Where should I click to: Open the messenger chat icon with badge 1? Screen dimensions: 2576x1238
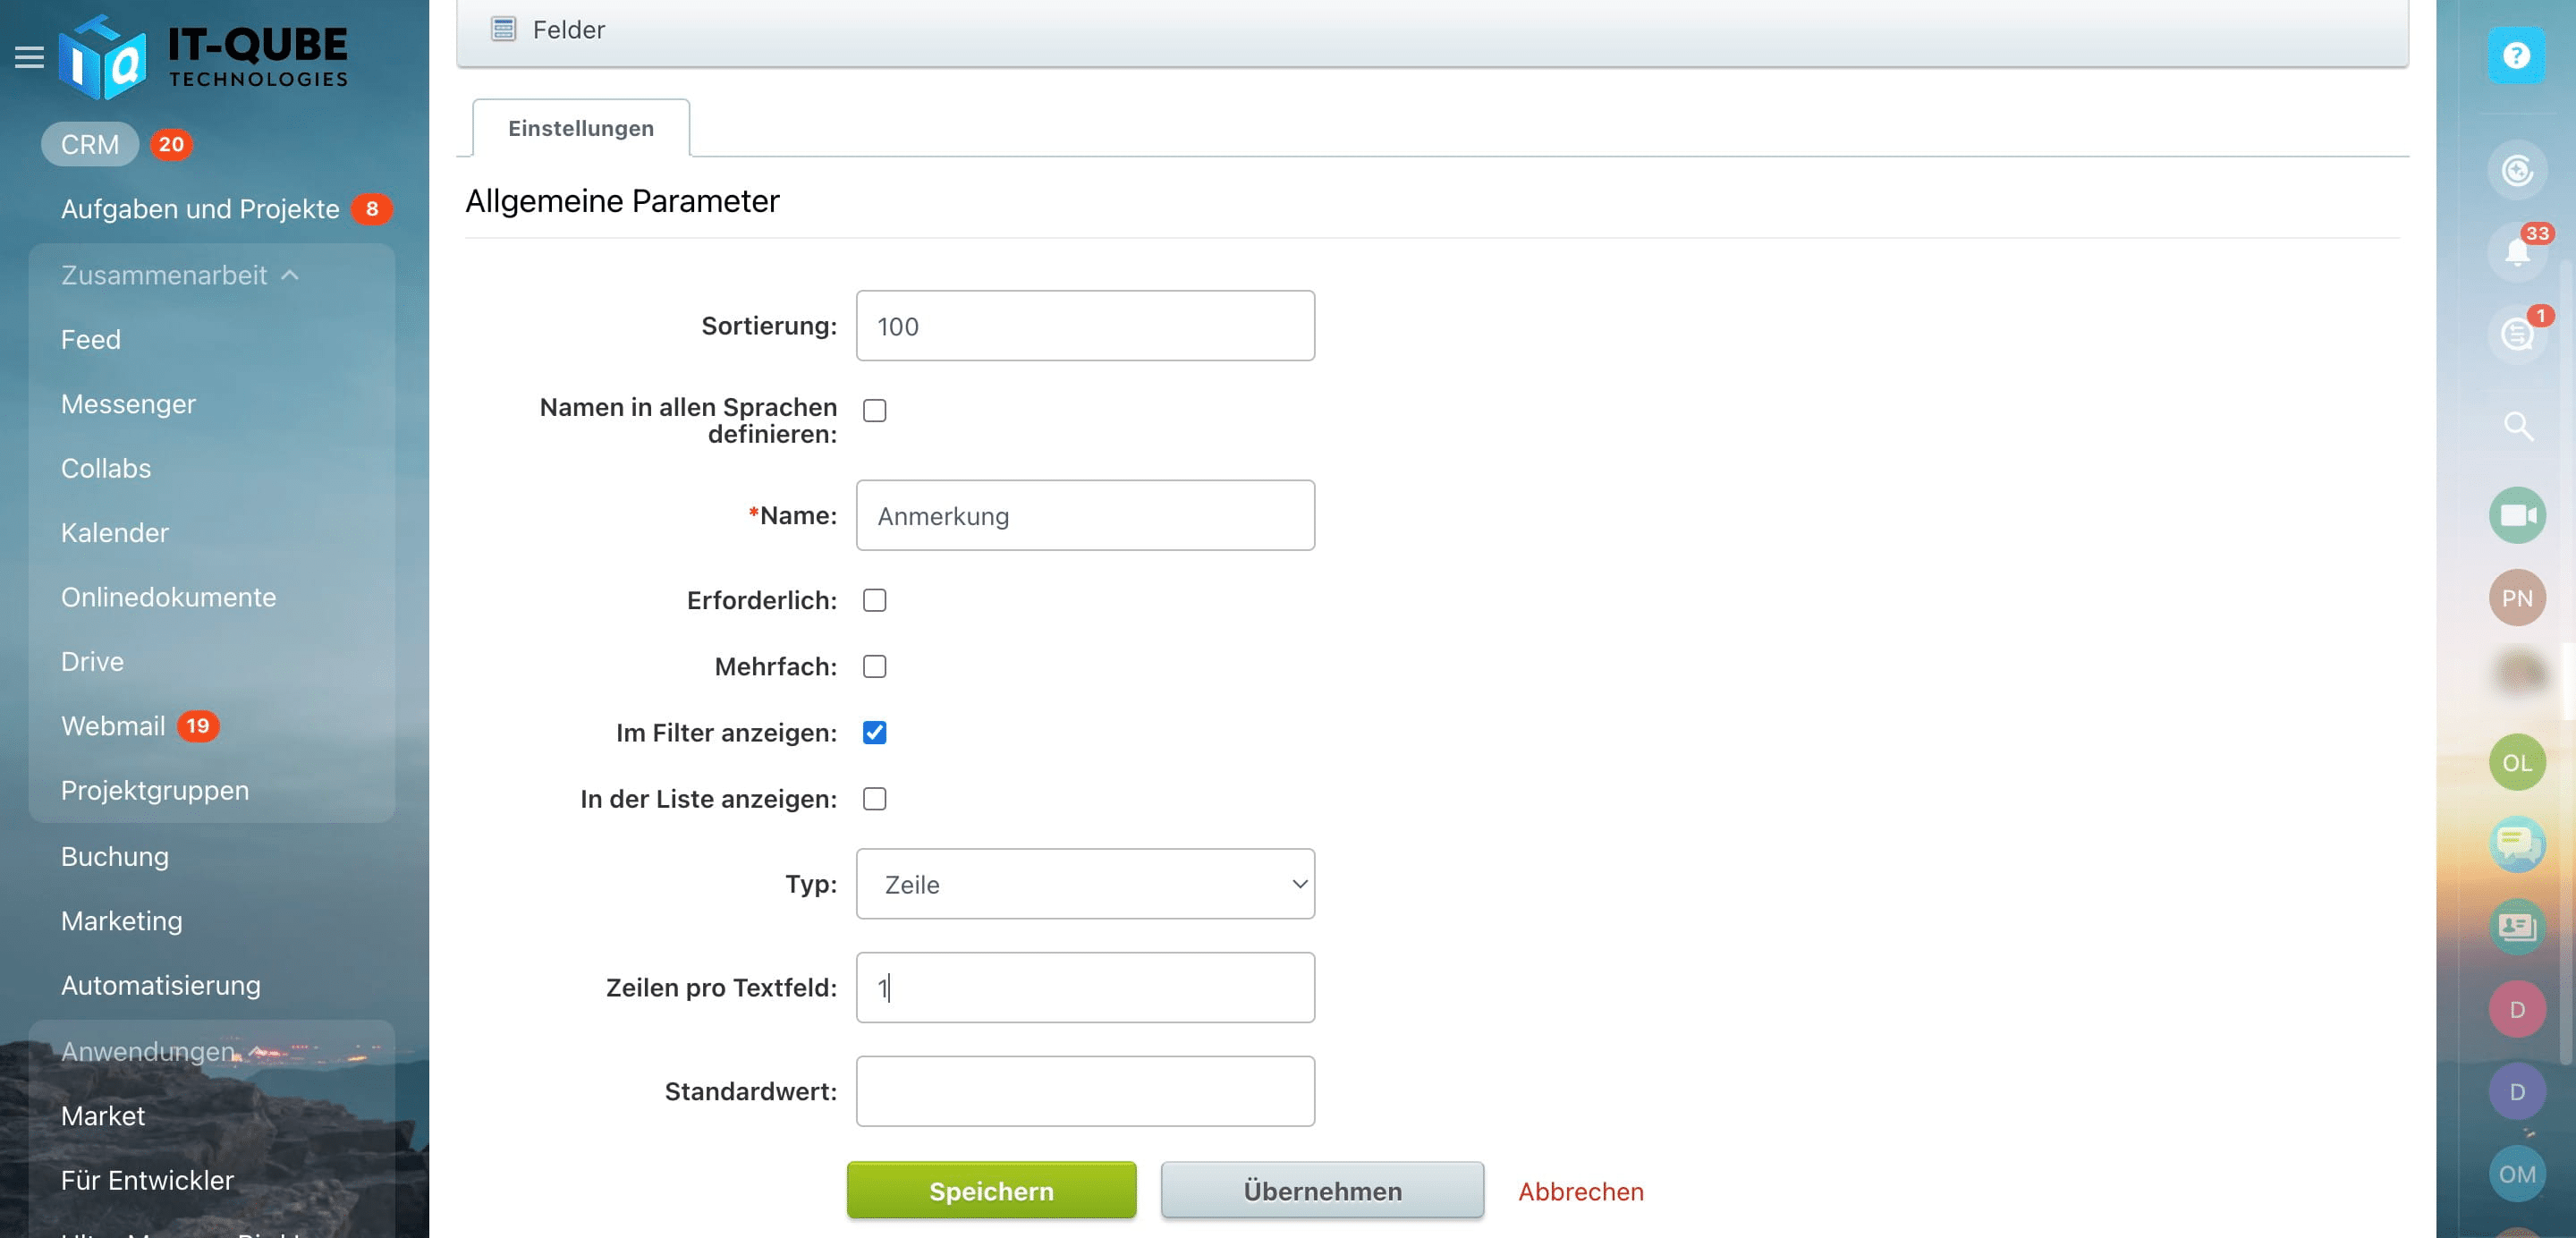(2517, 332)
